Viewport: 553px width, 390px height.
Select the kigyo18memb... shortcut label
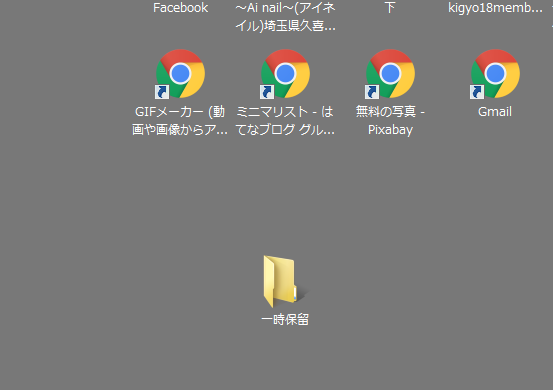point(495,8)
